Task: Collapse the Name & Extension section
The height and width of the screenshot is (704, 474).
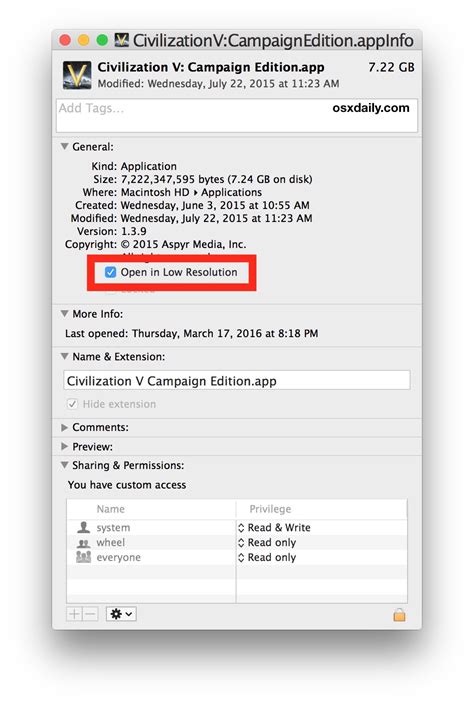Action: click(x=65, y=356)
